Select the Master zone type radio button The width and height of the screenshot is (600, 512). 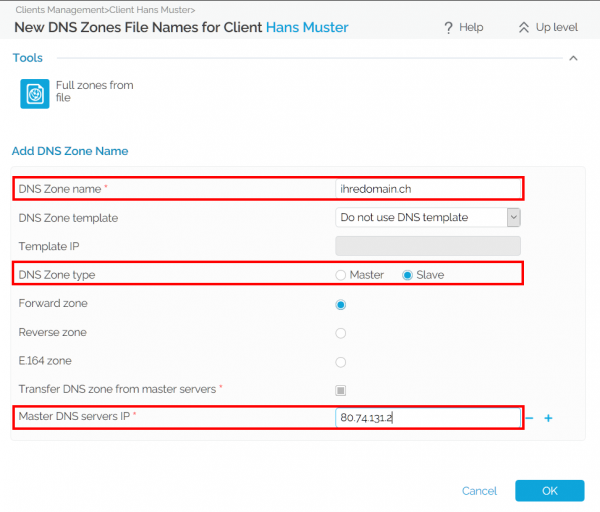click(341, 275)
